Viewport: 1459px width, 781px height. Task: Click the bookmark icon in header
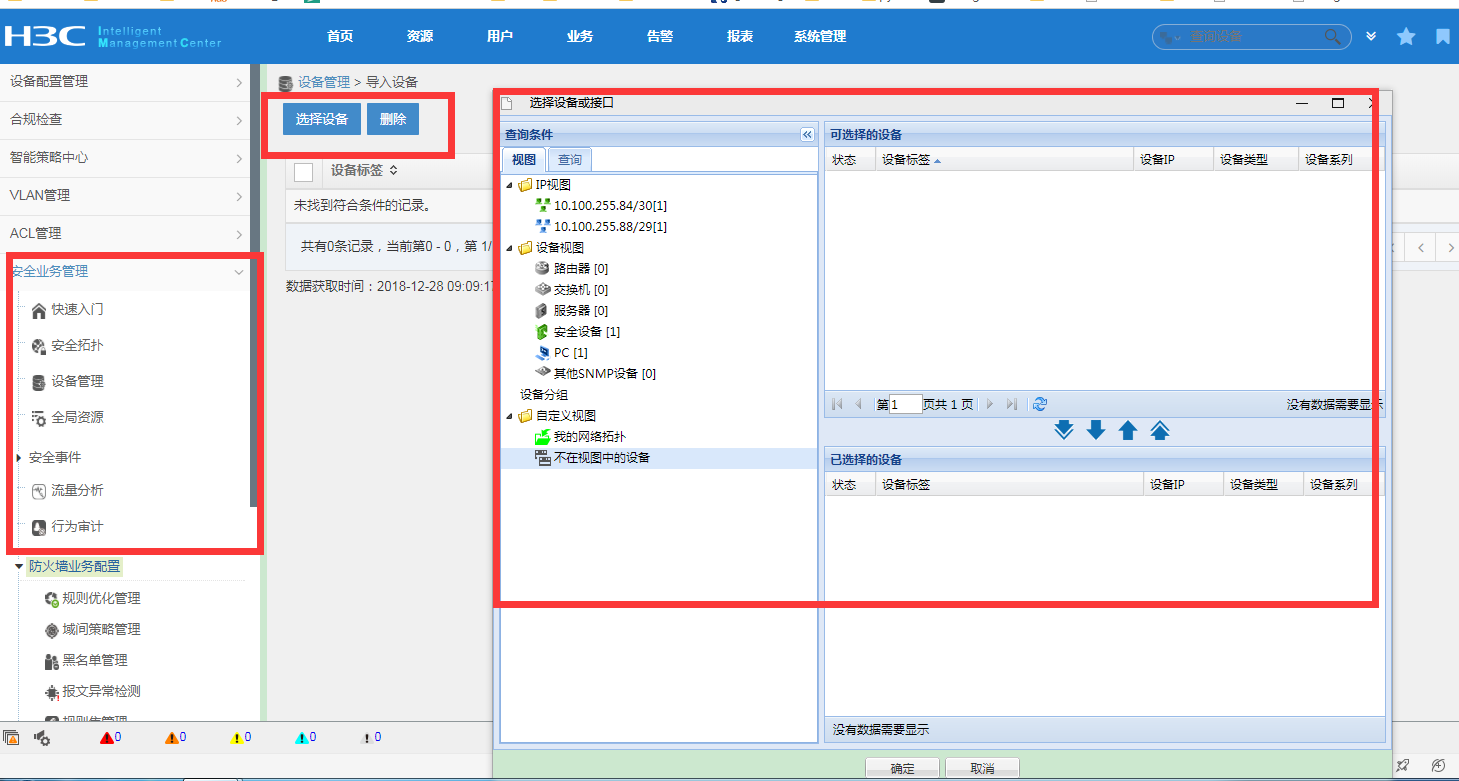coord(1443,36)
